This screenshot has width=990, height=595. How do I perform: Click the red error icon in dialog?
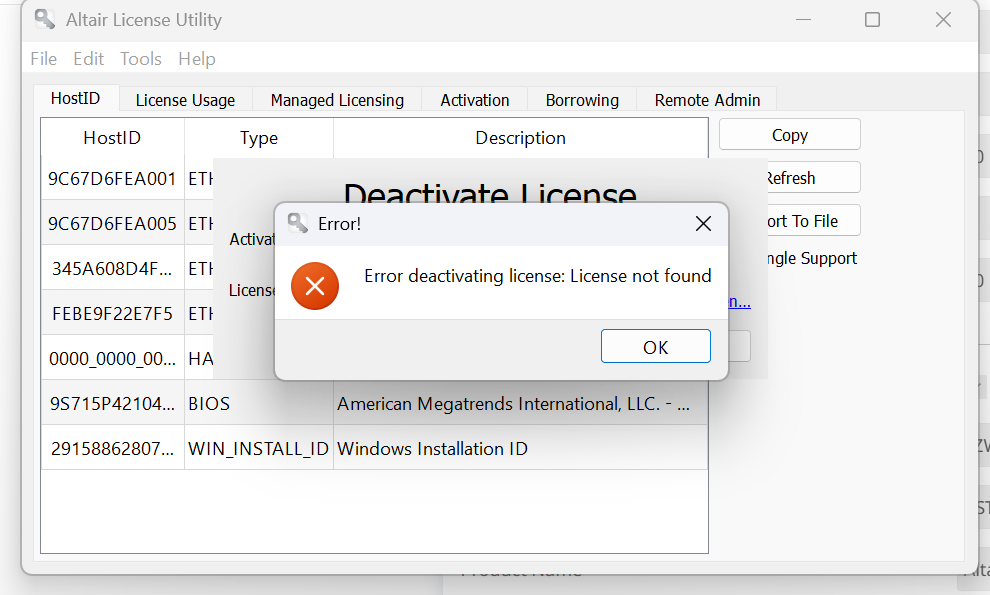tap(314, 286)
